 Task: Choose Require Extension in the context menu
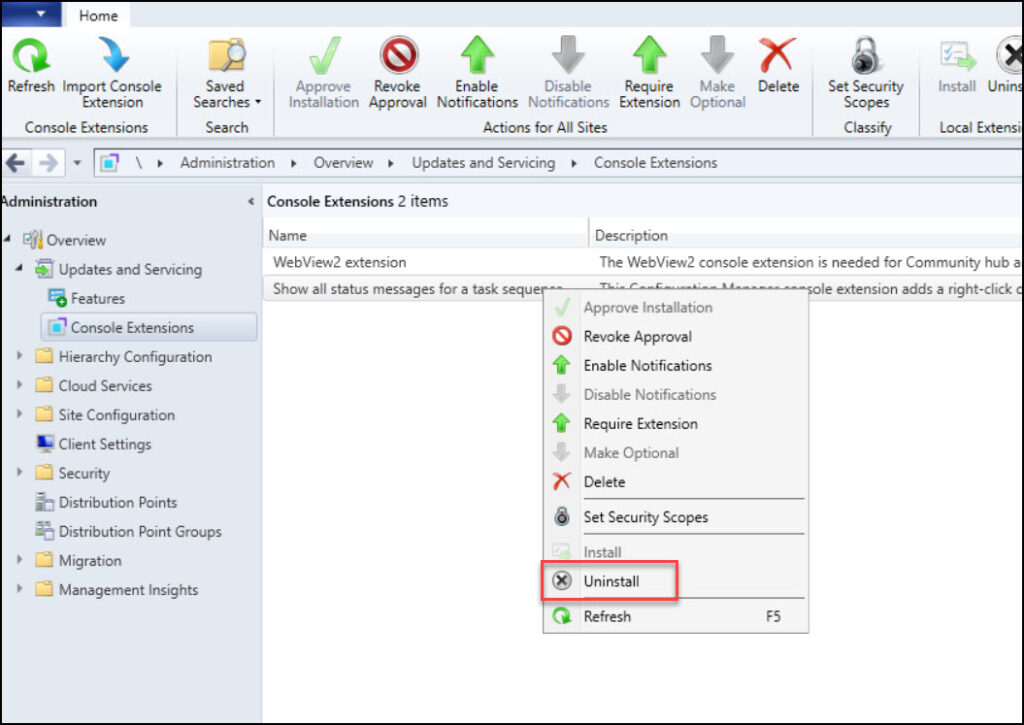tap(676, 423)
